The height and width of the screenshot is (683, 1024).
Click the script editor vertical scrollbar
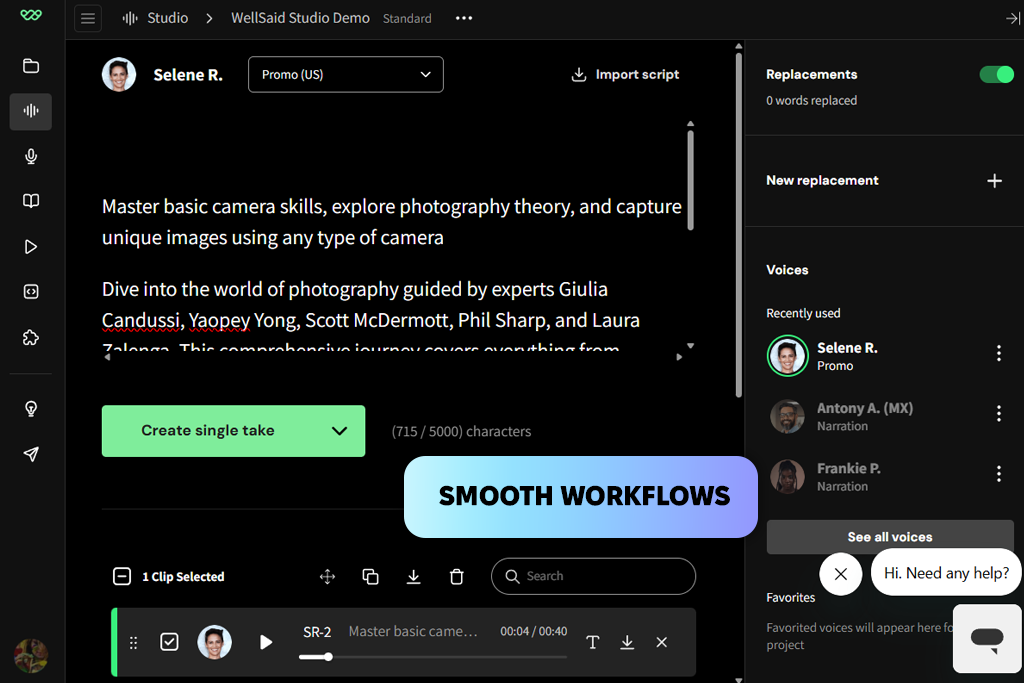click(690, 180)
